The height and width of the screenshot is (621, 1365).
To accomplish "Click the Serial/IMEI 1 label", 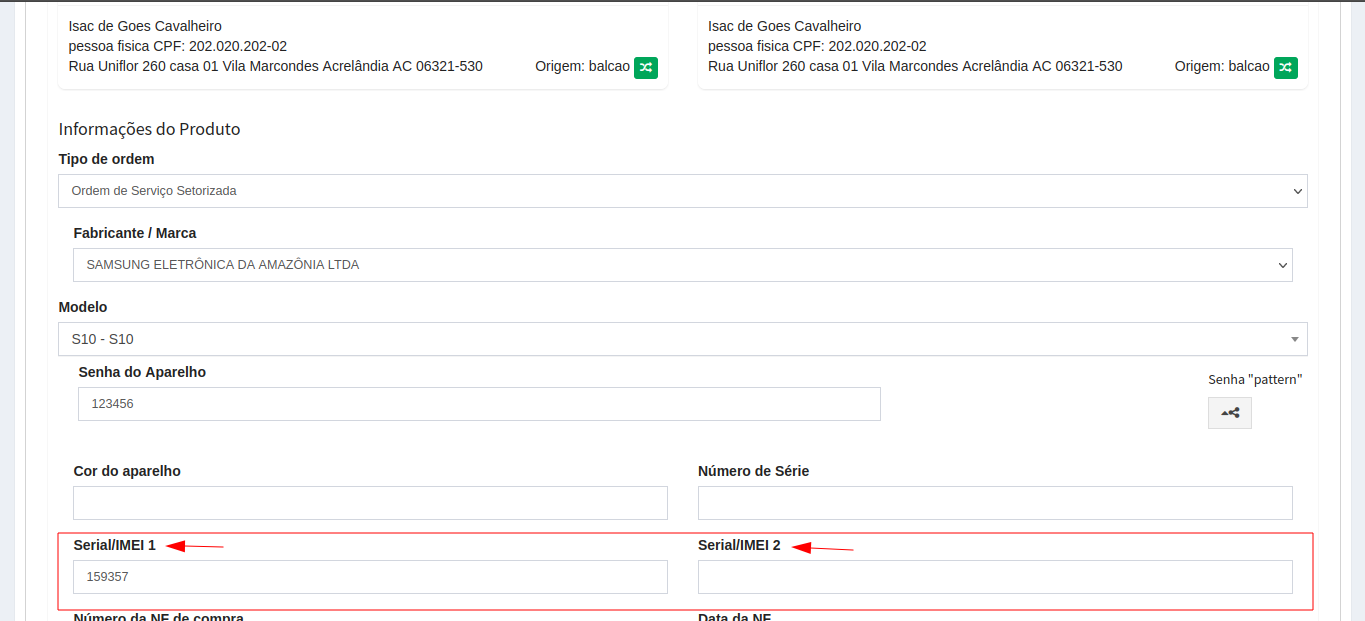I will (x=115, y=545).
